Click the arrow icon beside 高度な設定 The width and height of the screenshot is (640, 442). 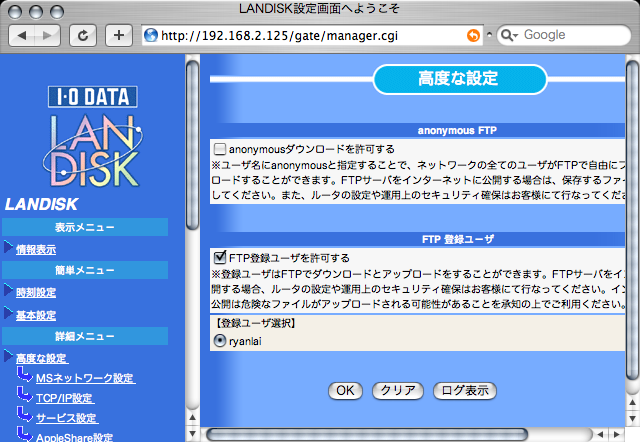point(8,356)
